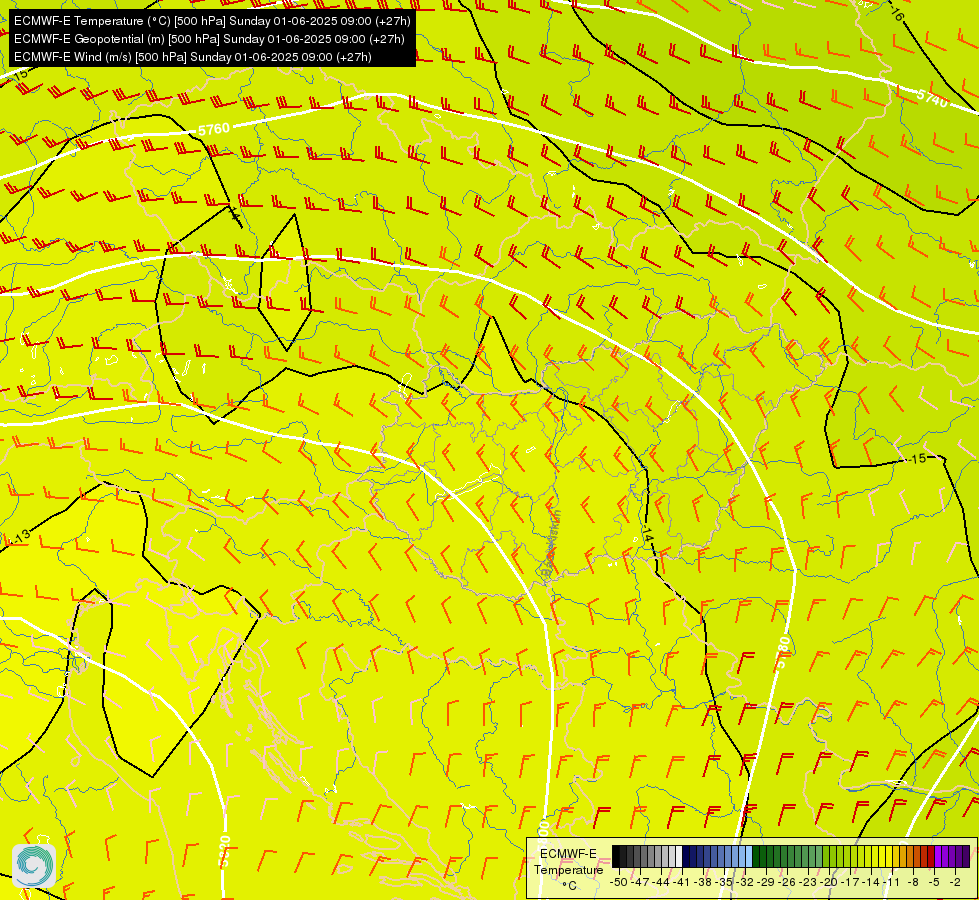The height and width of the screenshot is (900, 979).
Task: Click the -50 legend tick label
Action: coord(619,882)
